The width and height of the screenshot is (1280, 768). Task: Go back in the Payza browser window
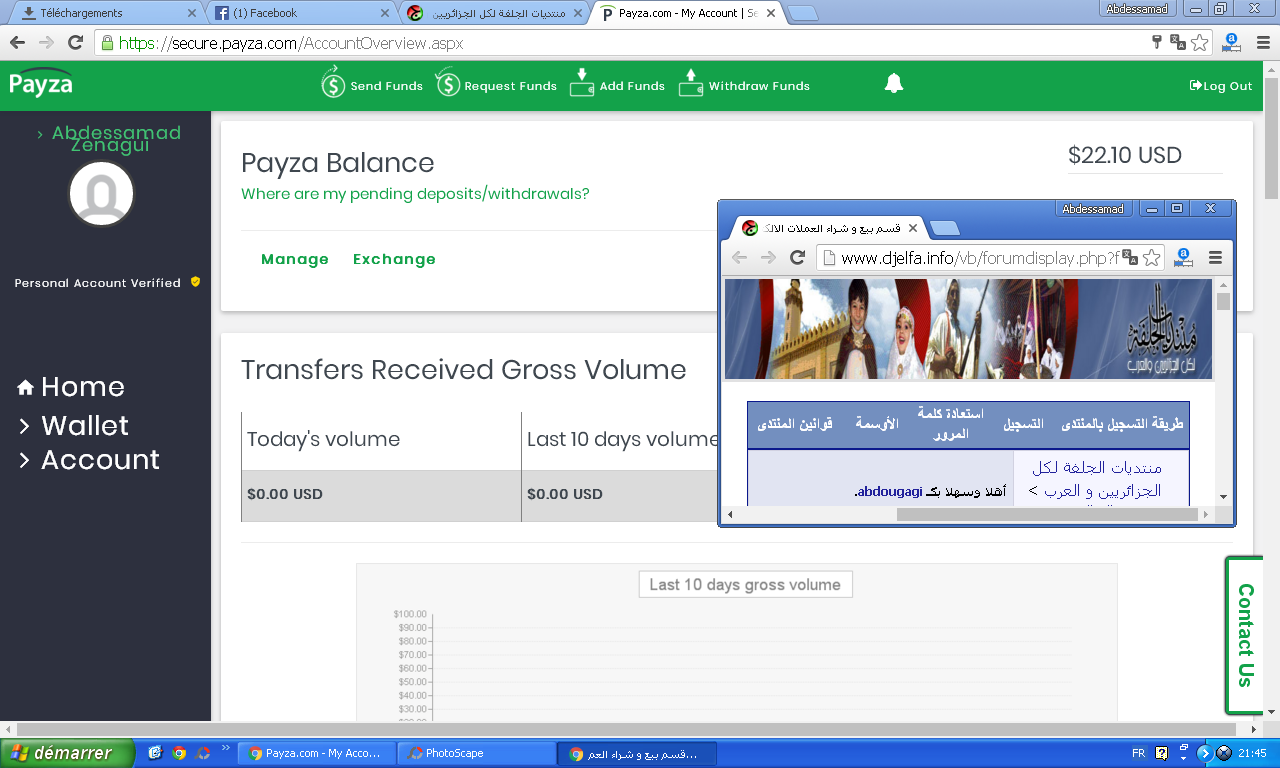click(x=17, y=43)
